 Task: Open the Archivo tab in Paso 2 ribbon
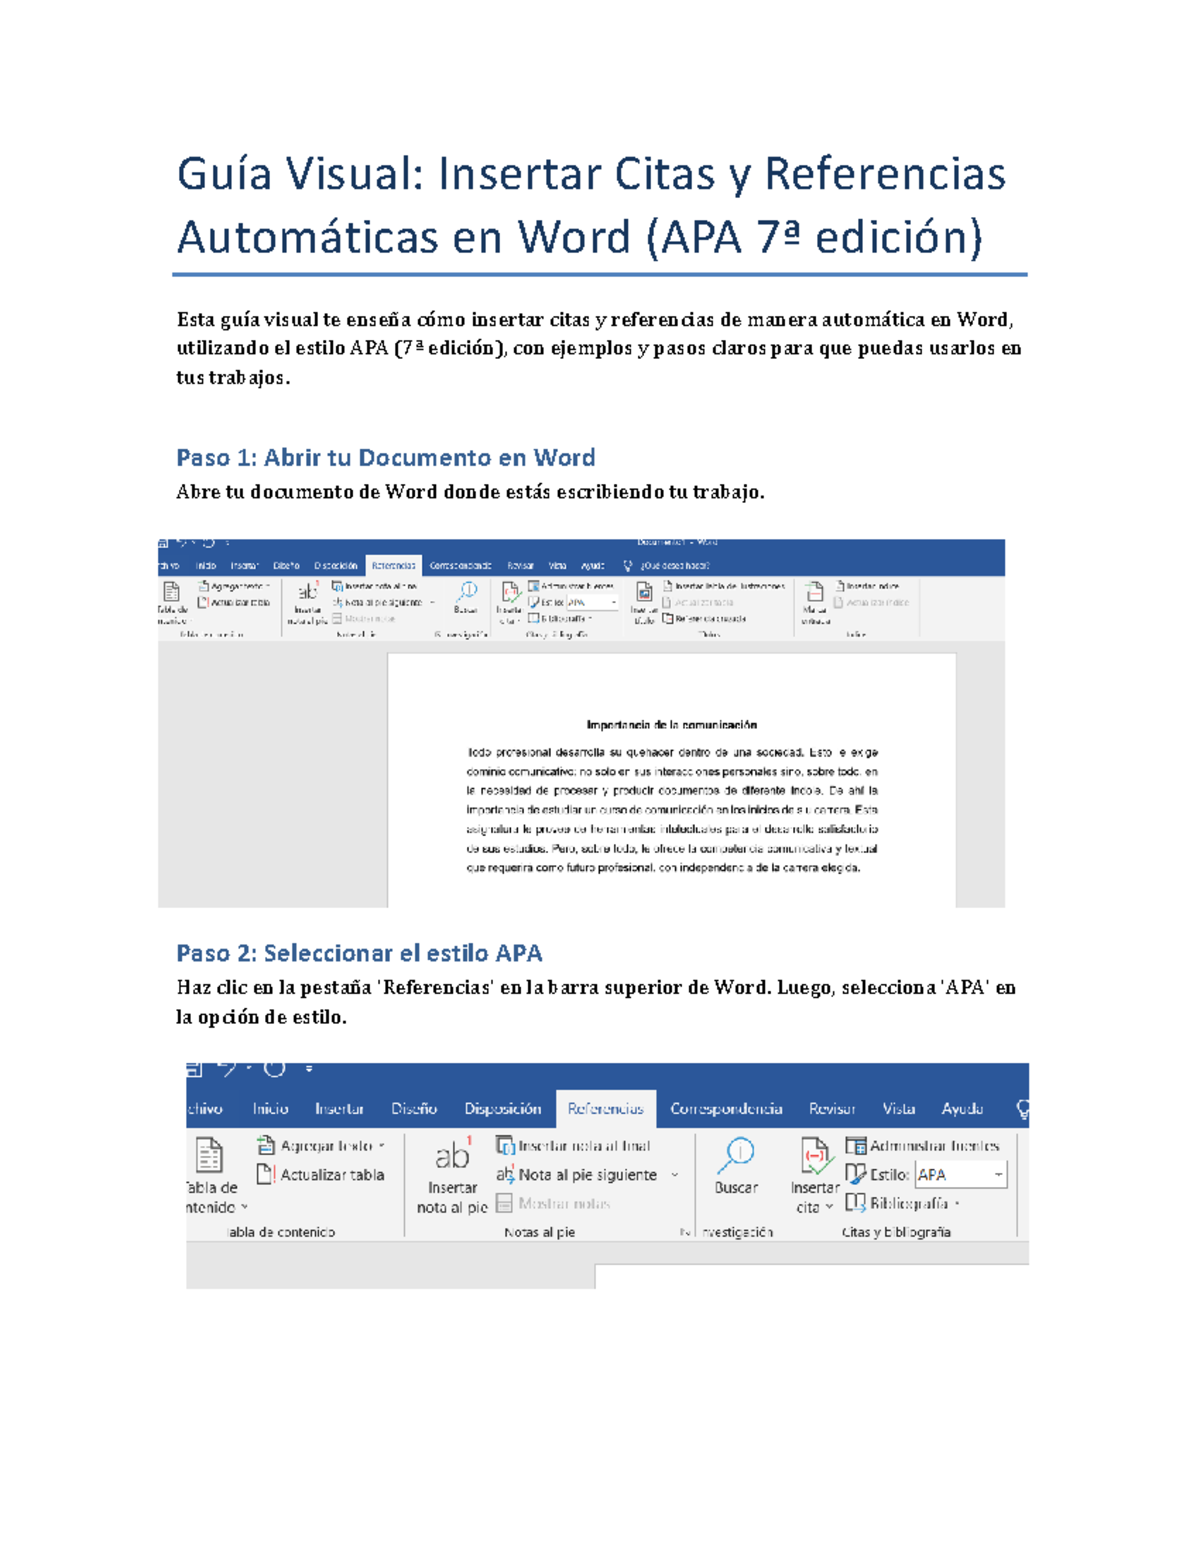(204, 1108)
